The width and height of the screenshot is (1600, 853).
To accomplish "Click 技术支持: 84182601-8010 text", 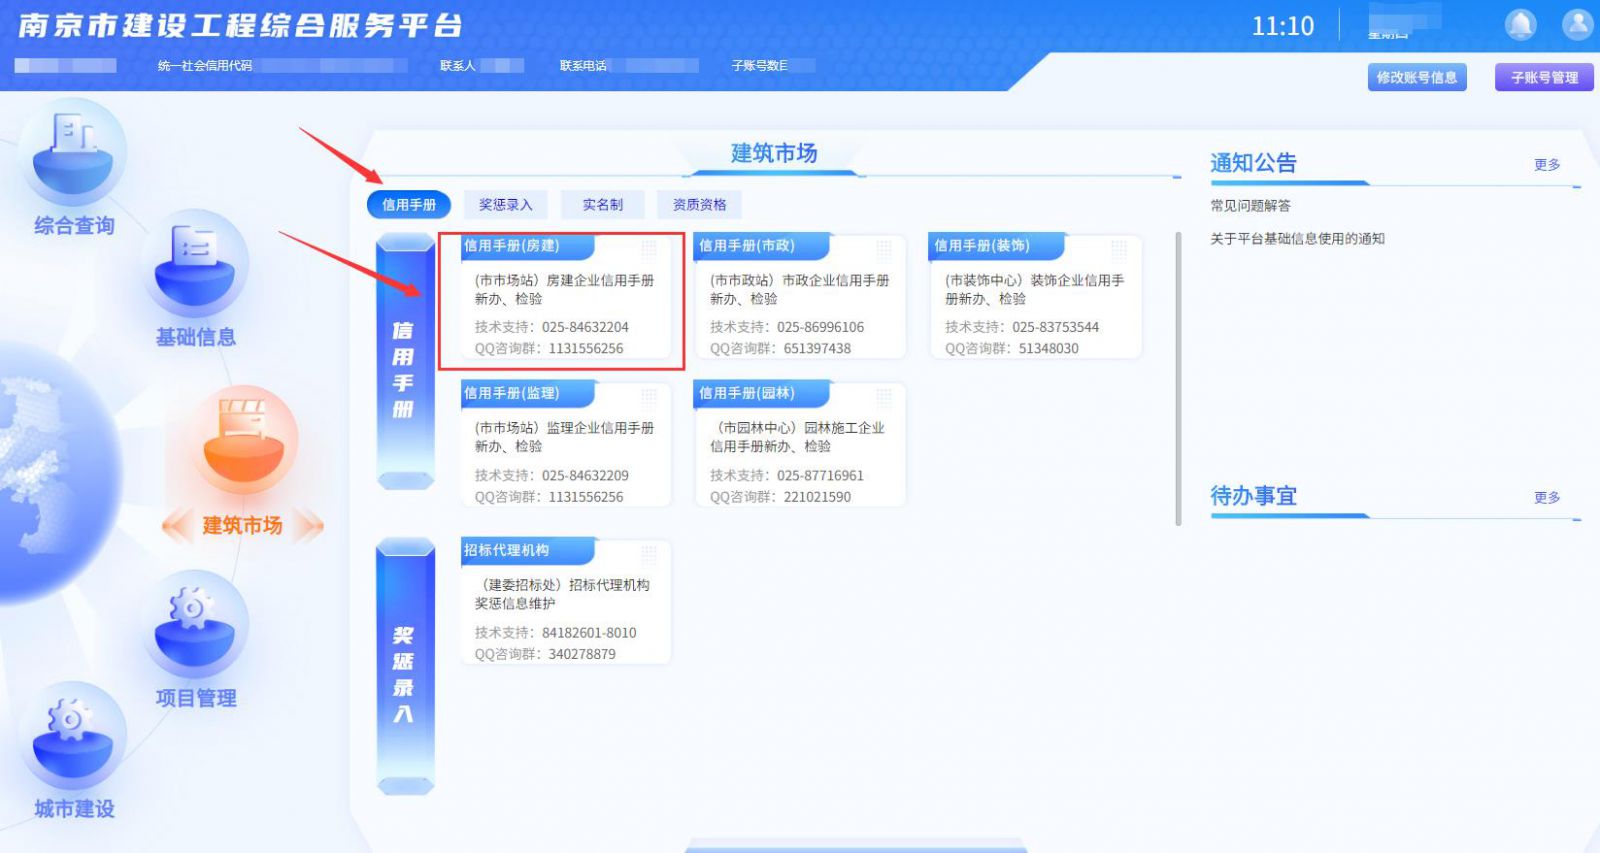I will pyautogui.click(x=555, y=632).
